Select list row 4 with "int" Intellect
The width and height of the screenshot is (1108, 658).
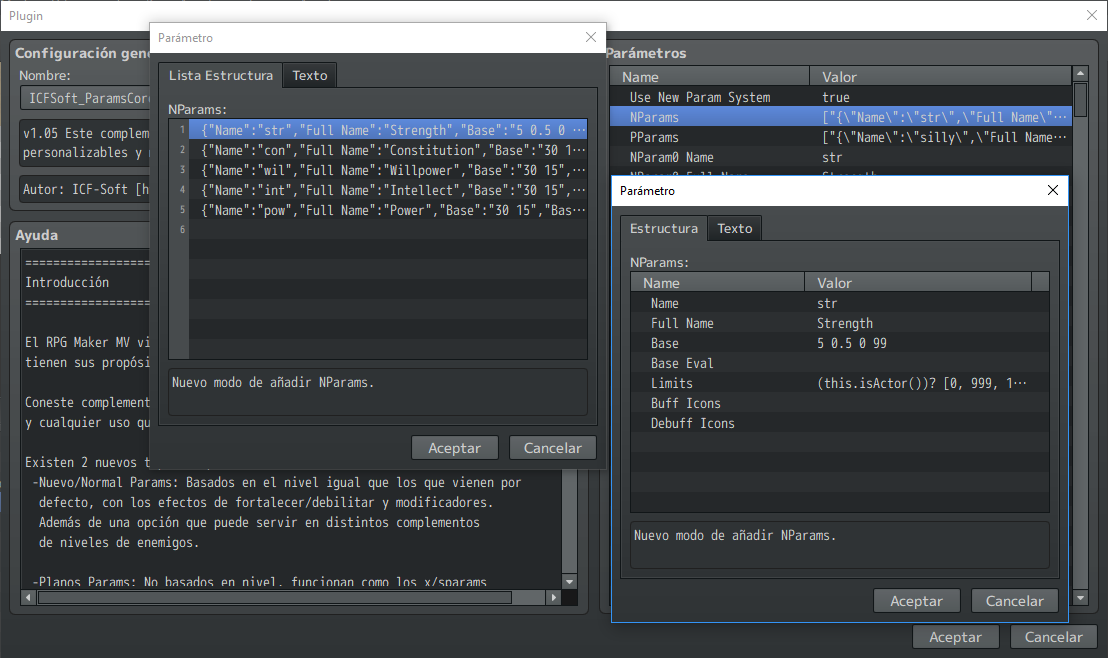387,190
